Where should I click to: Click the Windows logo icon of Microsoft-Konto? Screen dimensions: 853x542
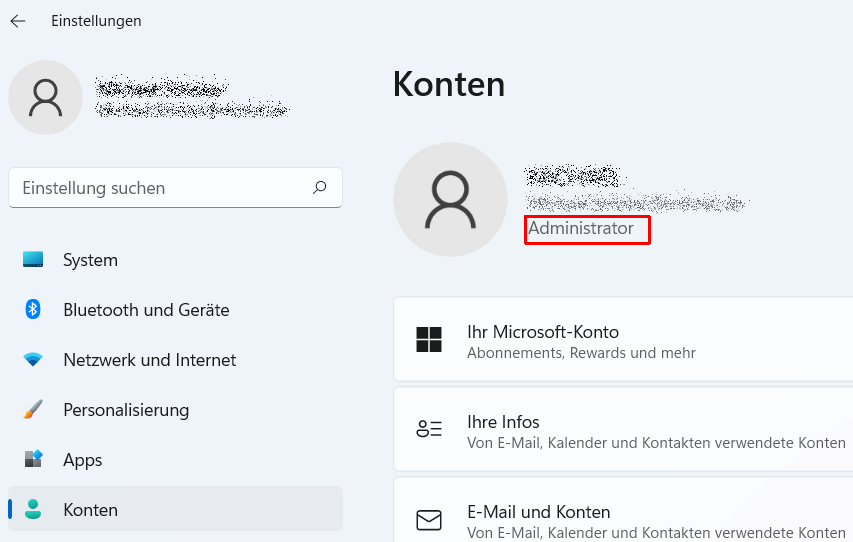pyautogui.click(x=429, y=340)
